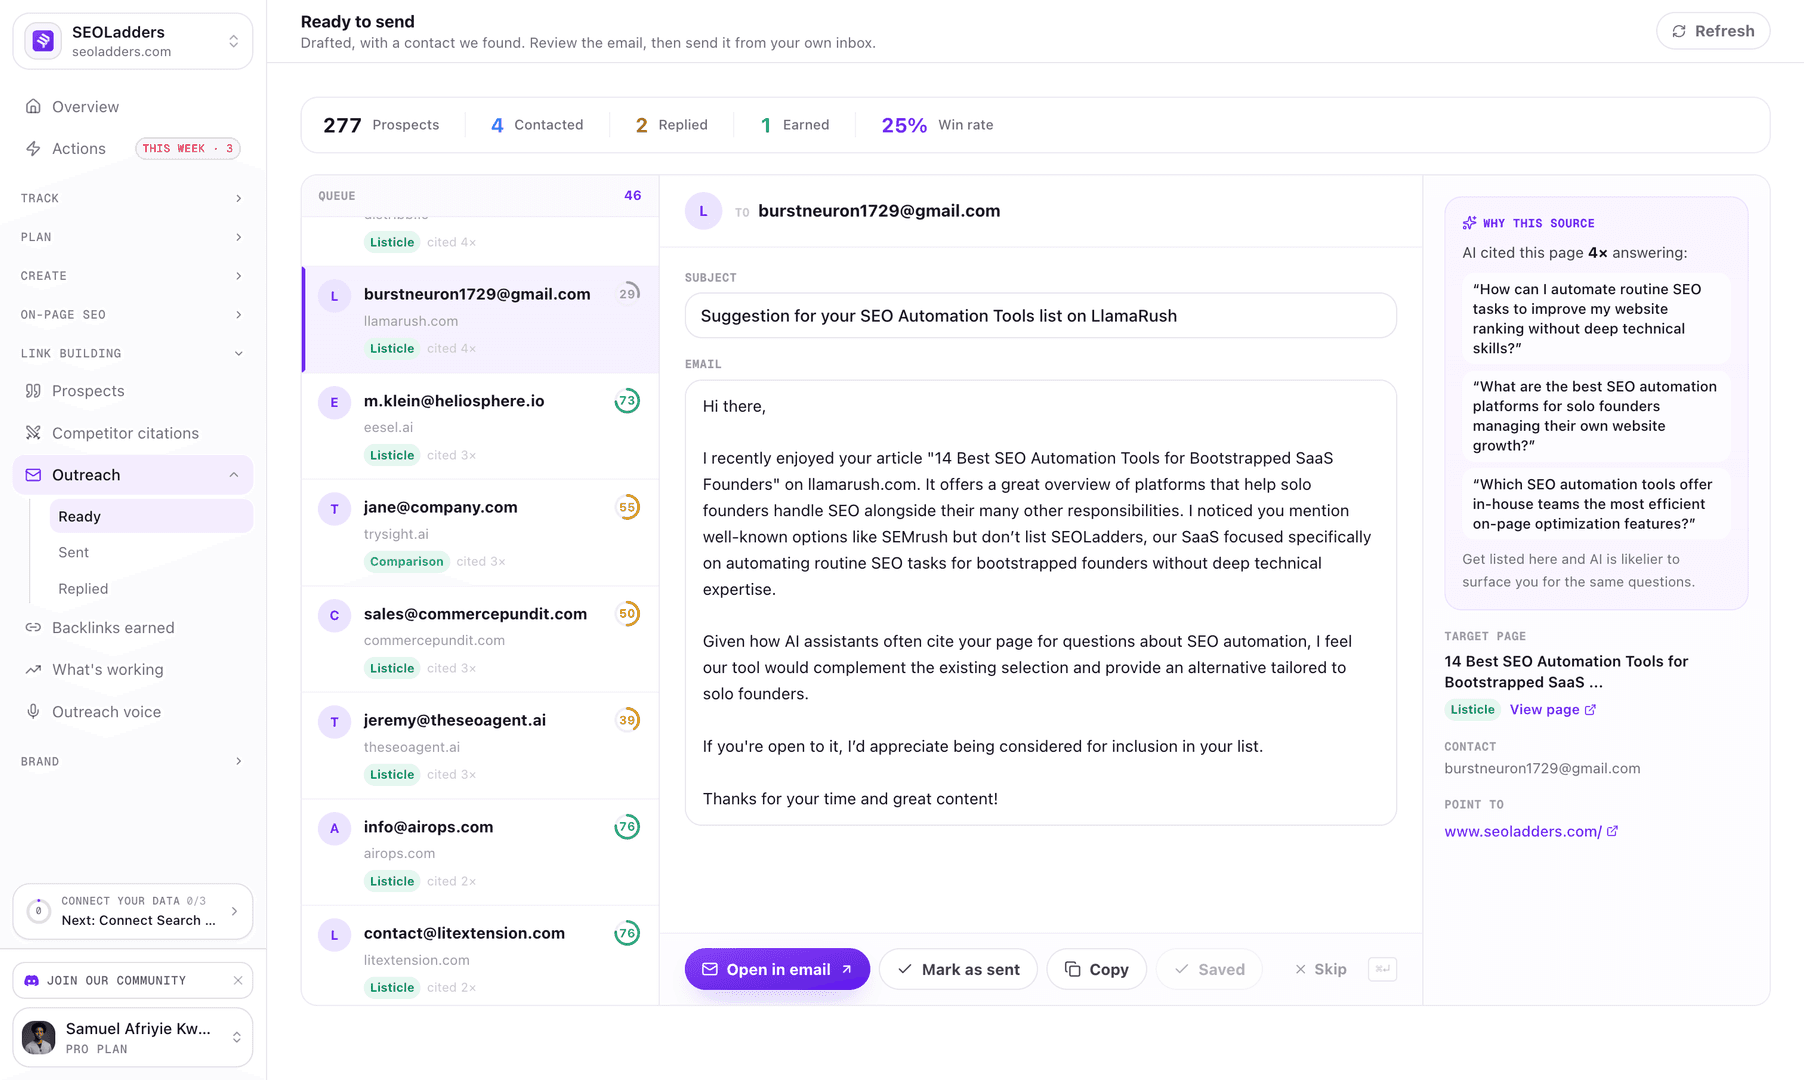Click the SEOLadders logo icon

pos(43,41)
